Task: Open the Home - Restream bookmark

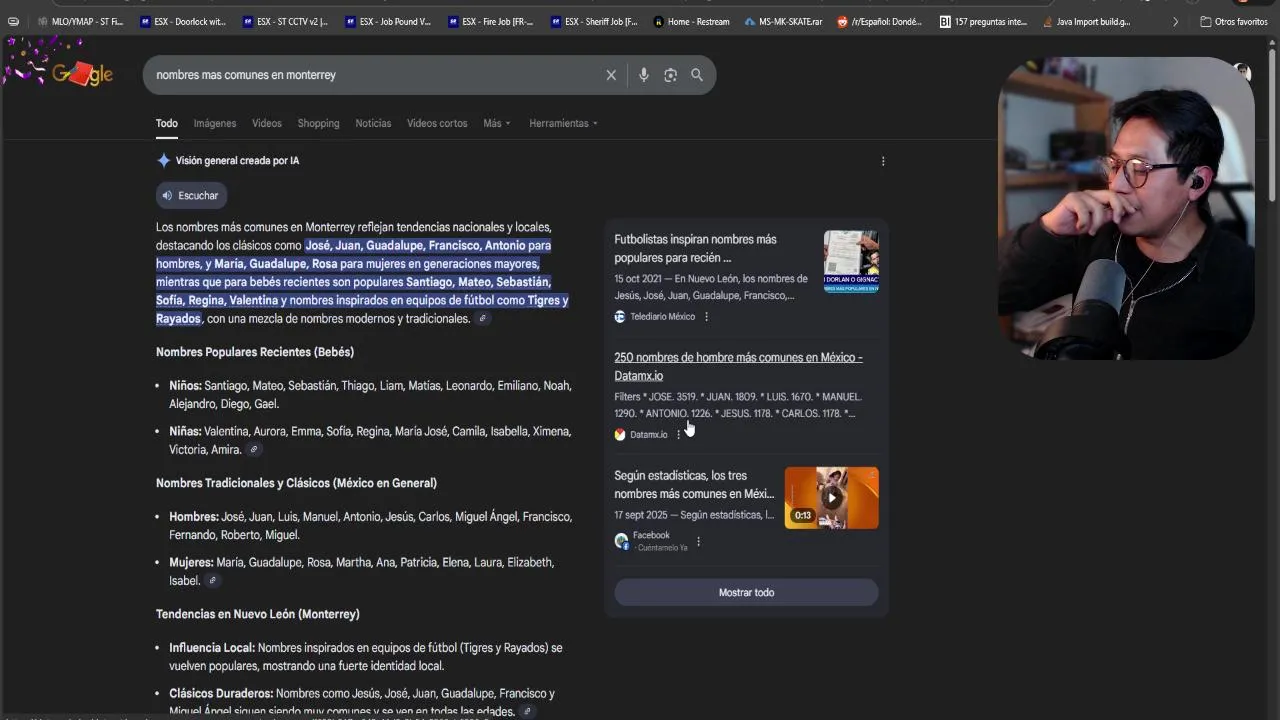Action: tap(691, 21)
